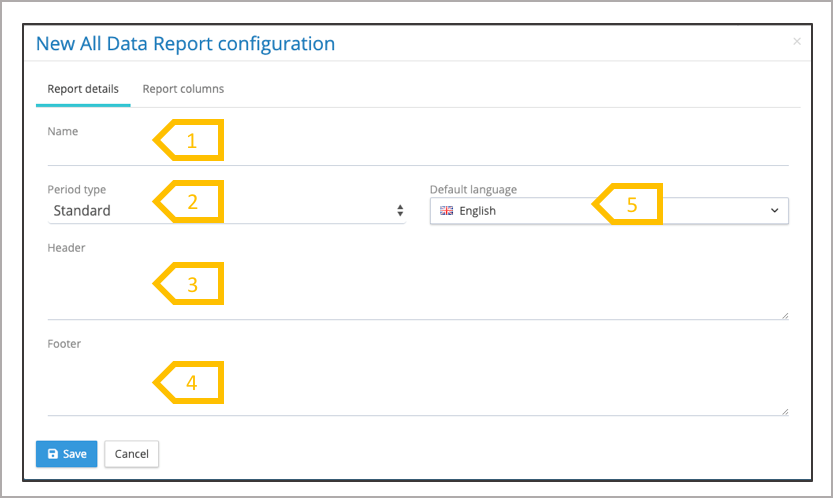This screenshot has height=498, width=833.
Task: Click the yellow callout marker numbered 5
Action: tap(630, 204)
